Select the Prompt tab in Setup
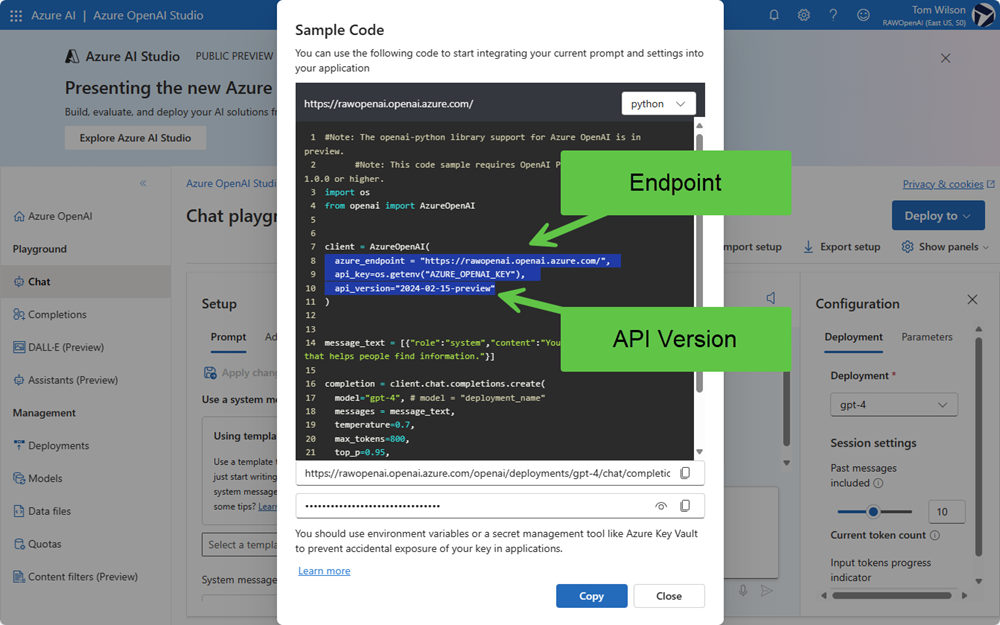The image size is (1000, 625). pos(228,337)
